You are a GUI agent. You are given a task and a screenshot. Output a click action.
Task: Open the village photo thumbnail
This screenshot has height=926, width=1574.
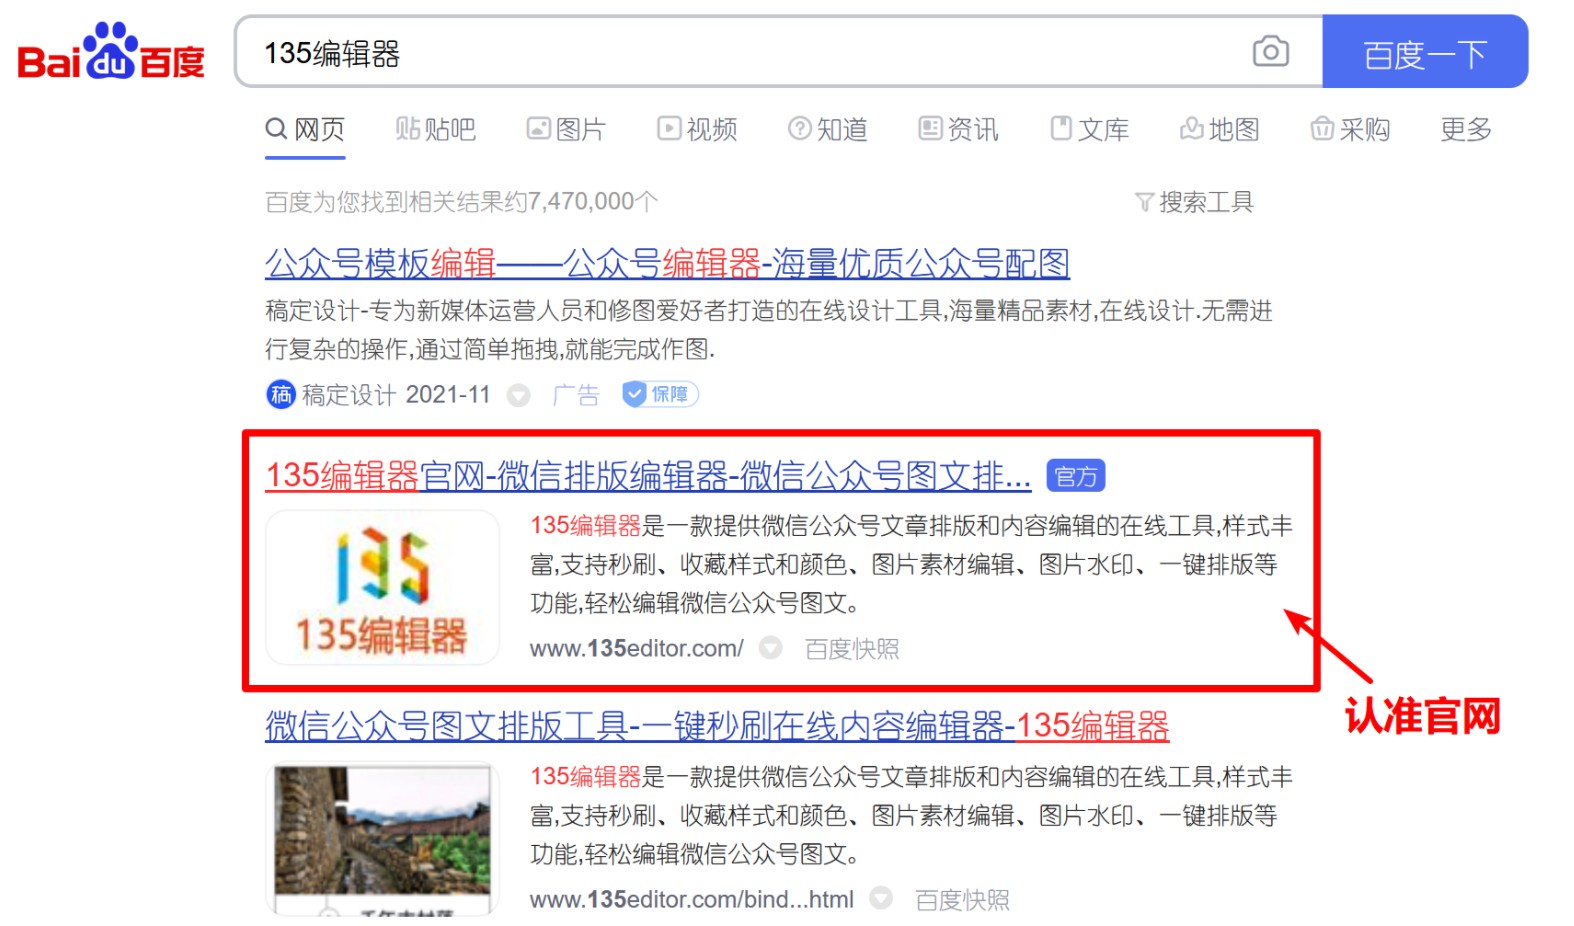click(x=382, y=838)
